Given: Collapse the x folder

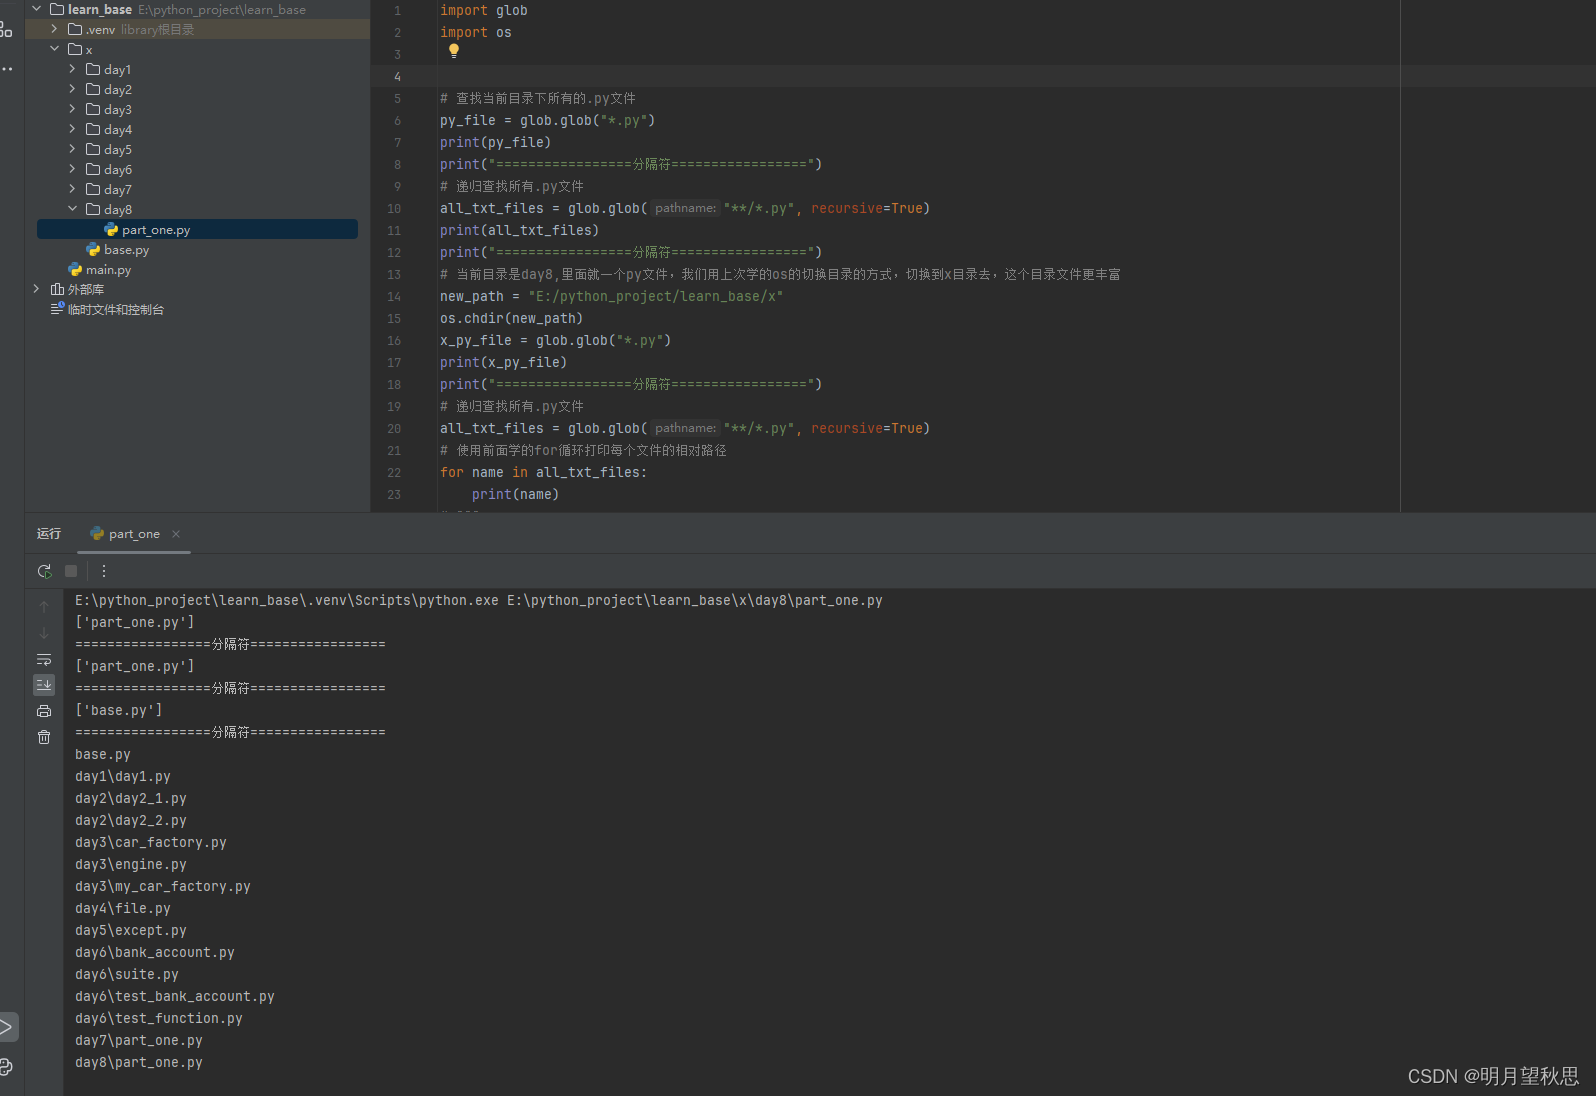Looking at the screenshot, I should [55, 49].
